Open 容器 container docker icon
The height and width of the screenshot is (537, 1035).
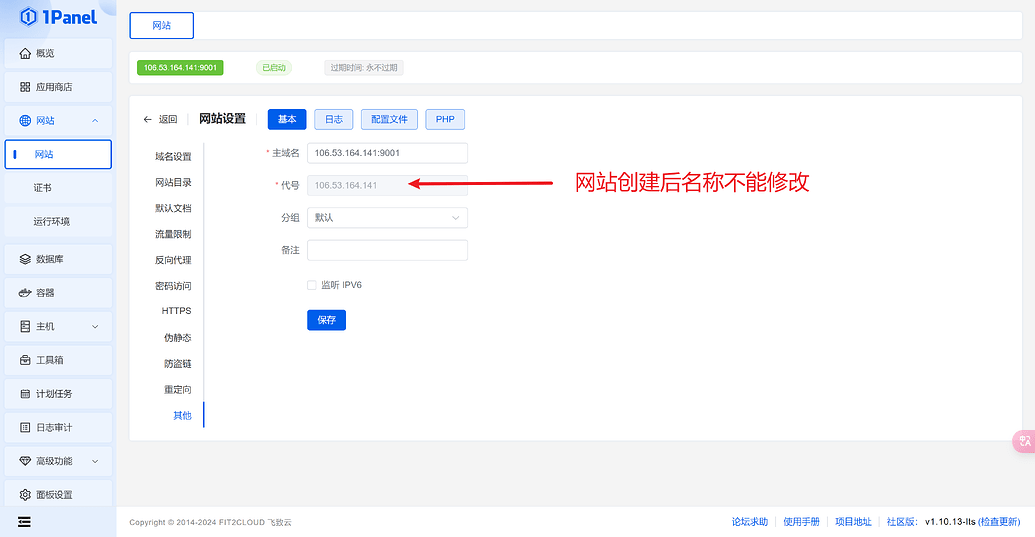coord(25,293)
